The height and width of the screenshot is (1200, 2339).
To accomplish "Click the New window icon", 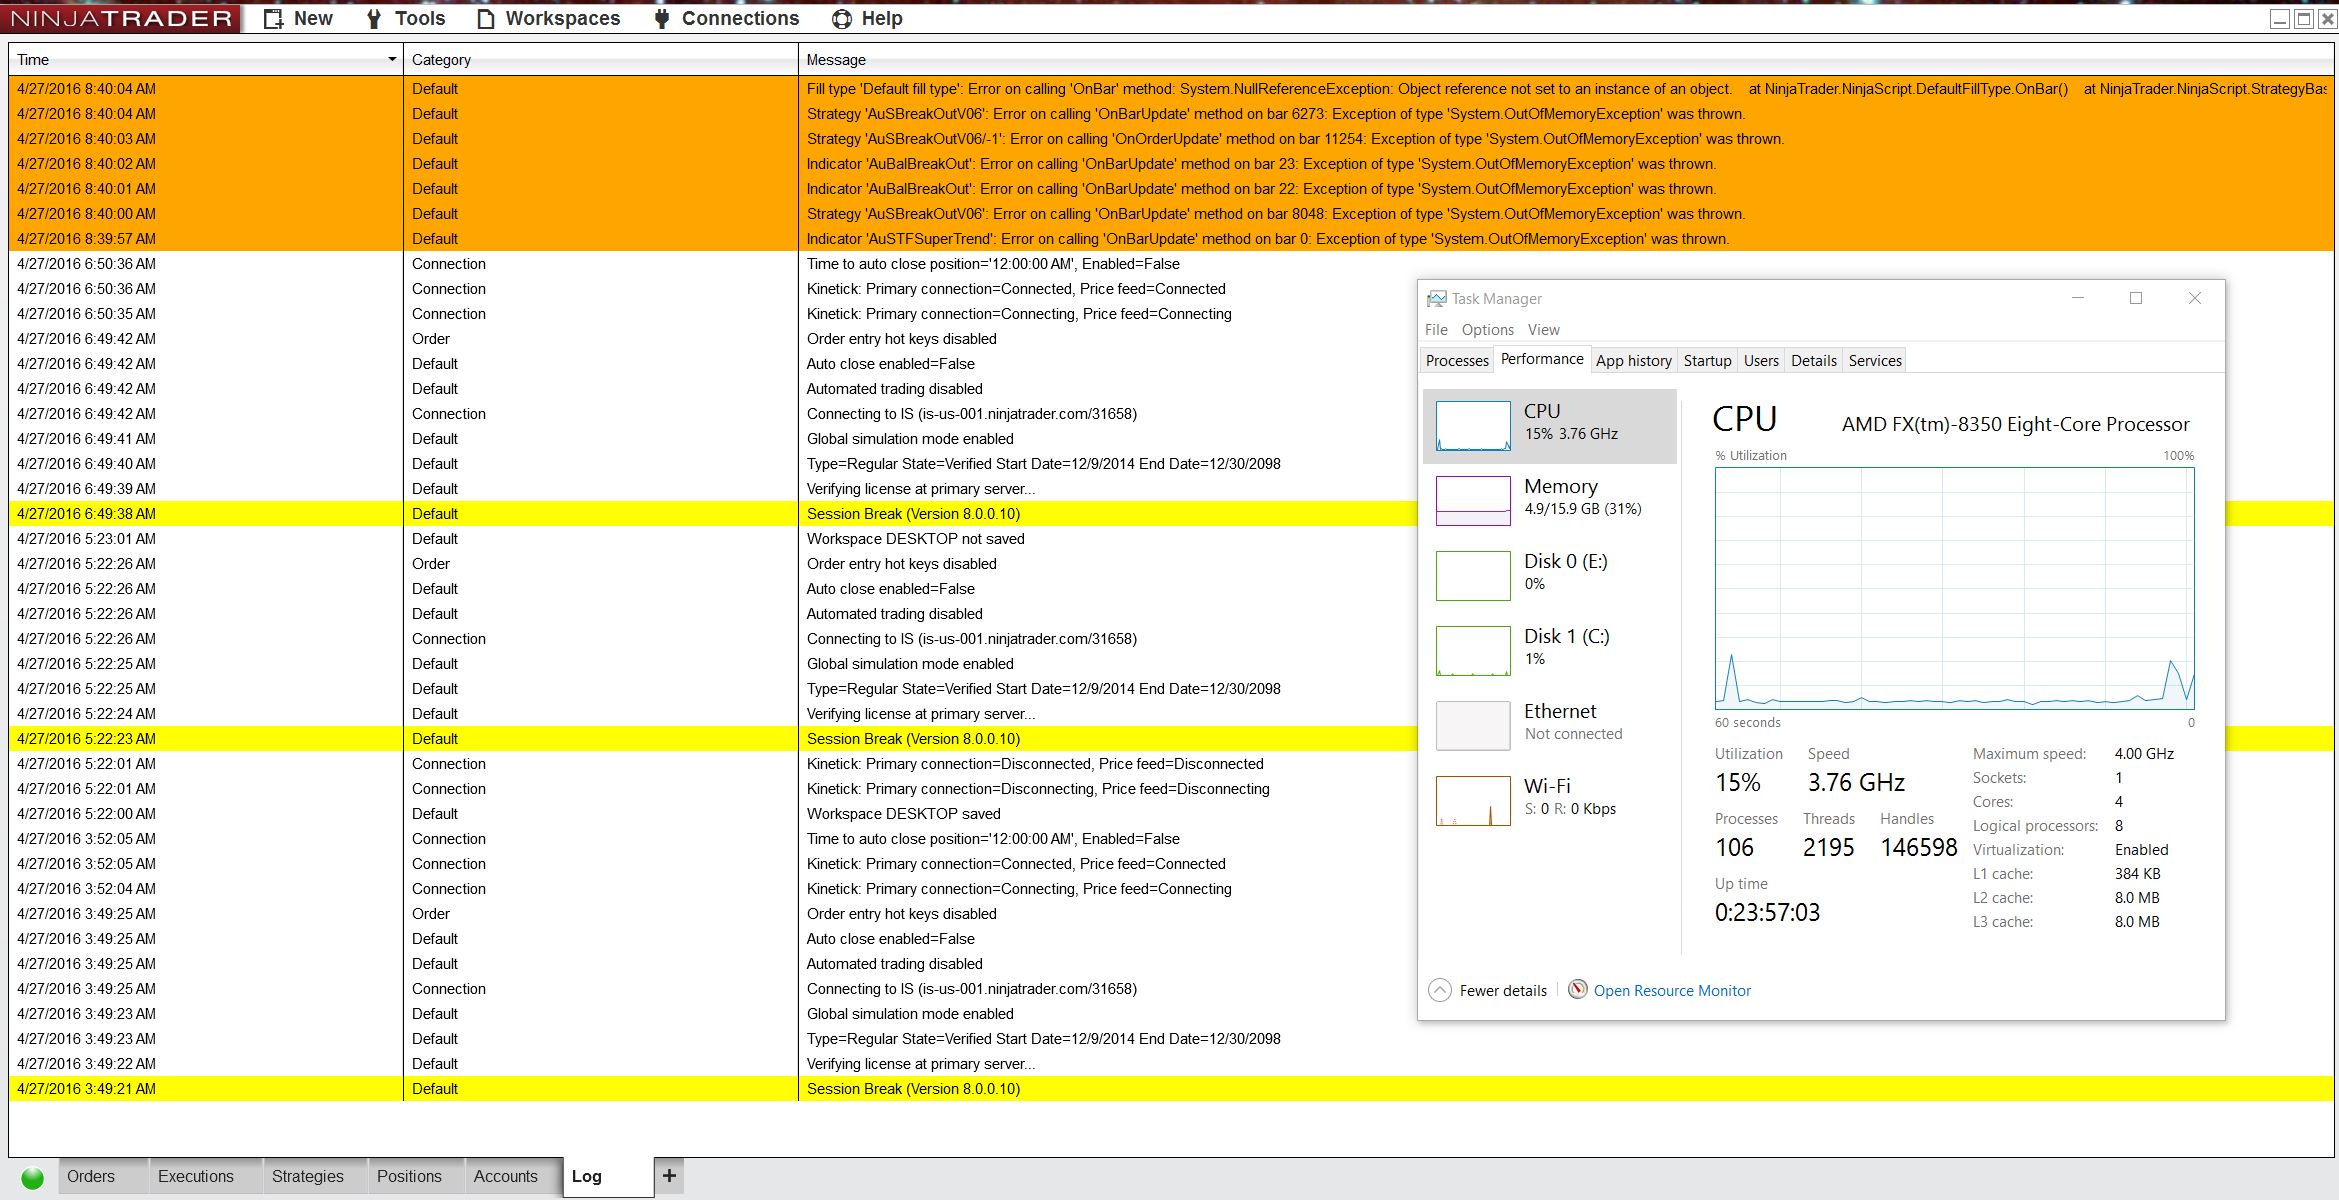I will 273,19.
